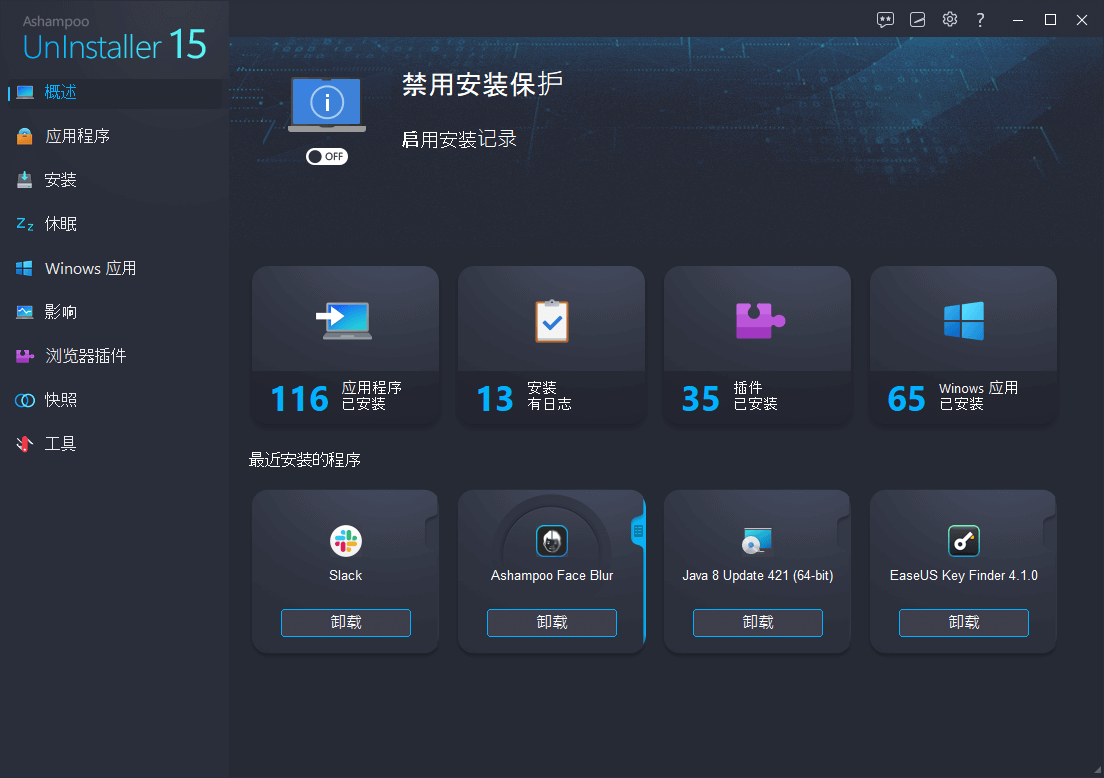The image size is (1104, 778).
Task: Open the feedback chat icon
Action: coord(885,20)
